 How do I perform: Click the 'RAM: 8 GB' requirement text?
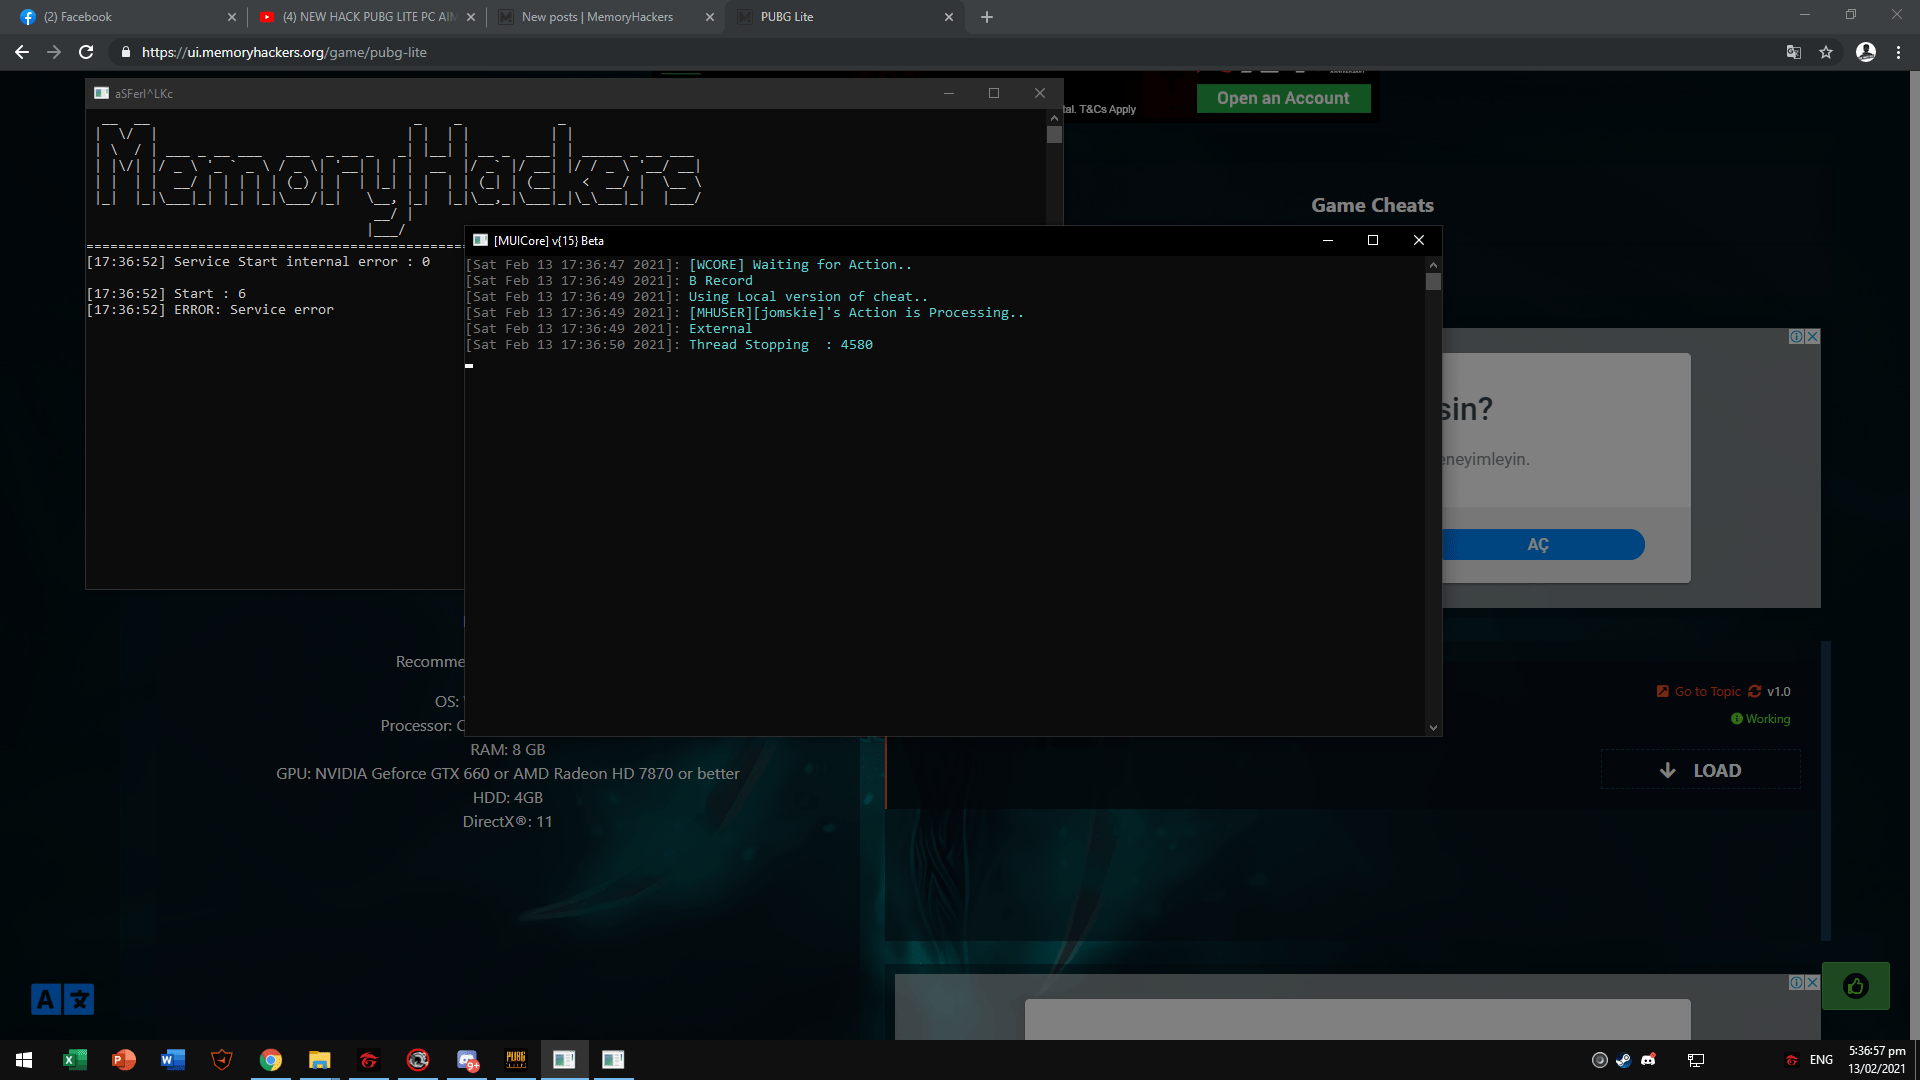coord(508,749)
